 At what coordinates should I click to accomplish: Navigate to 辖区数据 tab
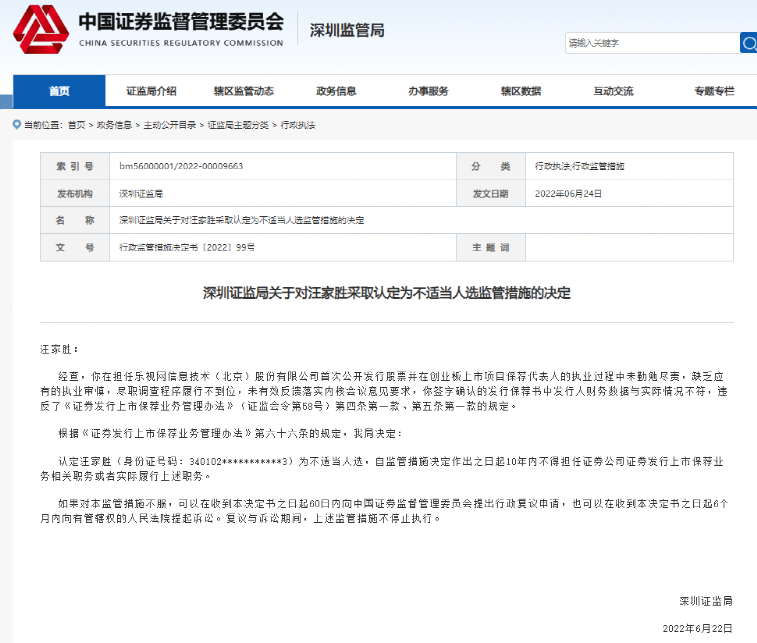(x=520, y=91)
